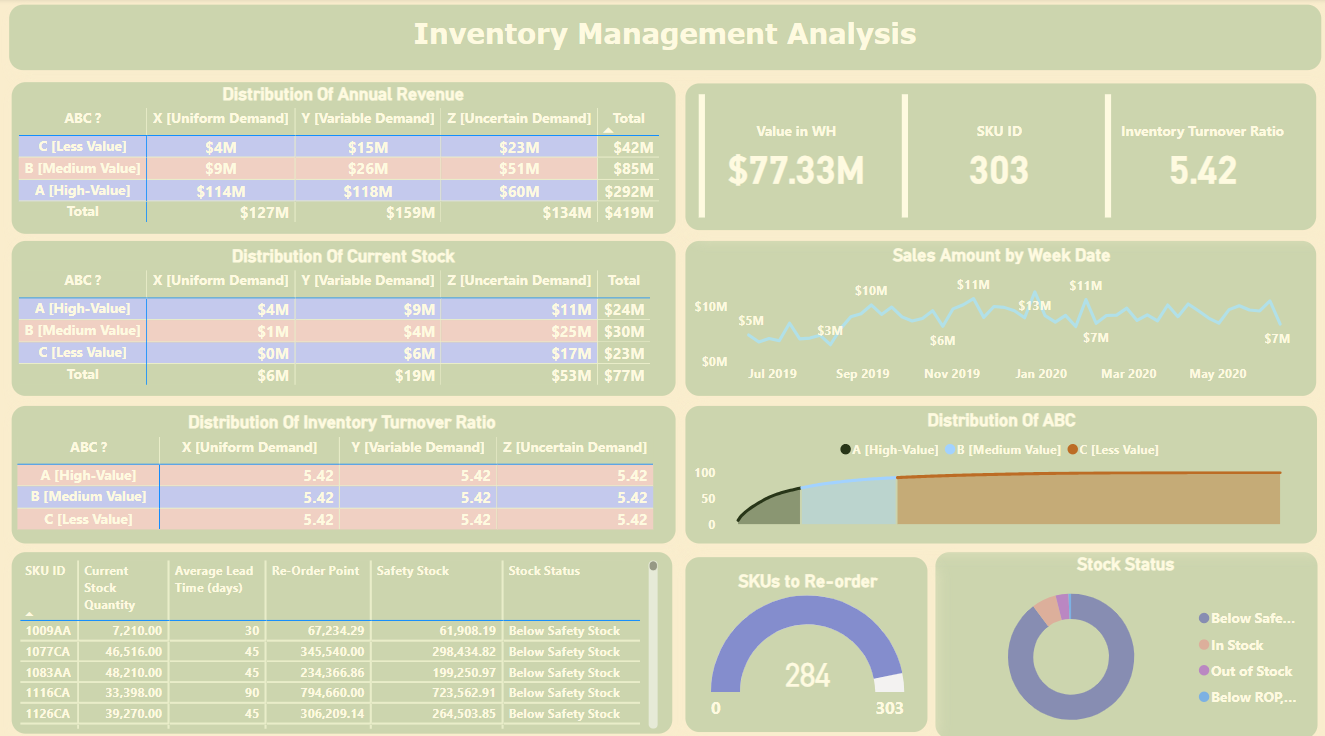The image size is (1325, 736).
Task: Sort by the Safety Stock column header
Action: (x=412, y=571)
